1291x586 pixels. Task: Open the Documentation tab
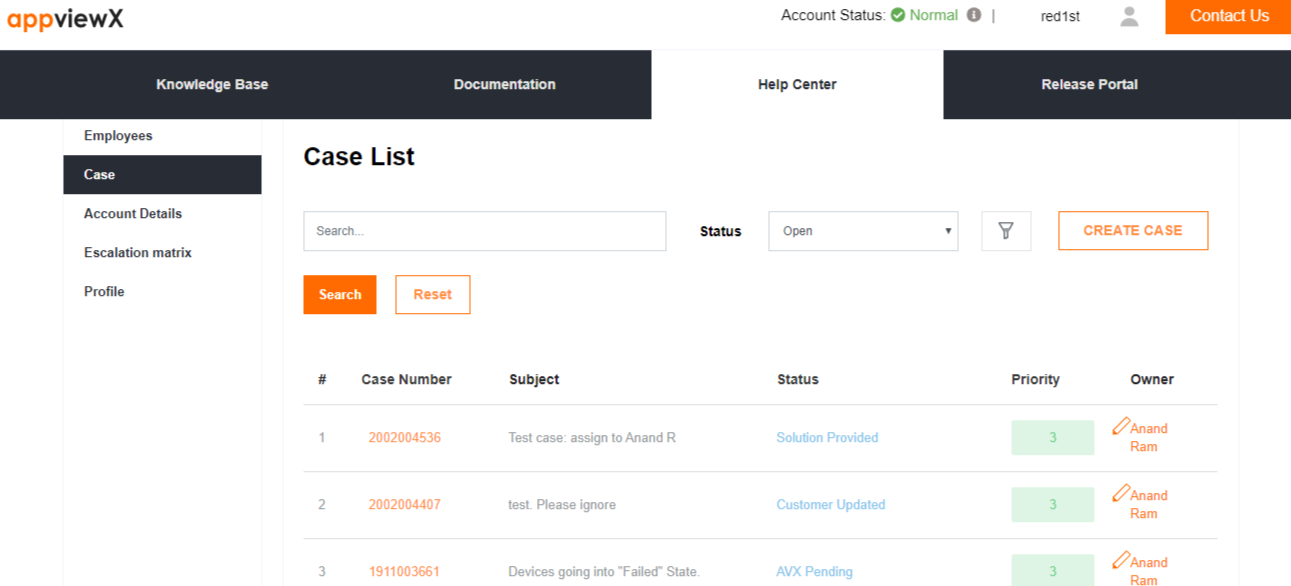[504, 85]
